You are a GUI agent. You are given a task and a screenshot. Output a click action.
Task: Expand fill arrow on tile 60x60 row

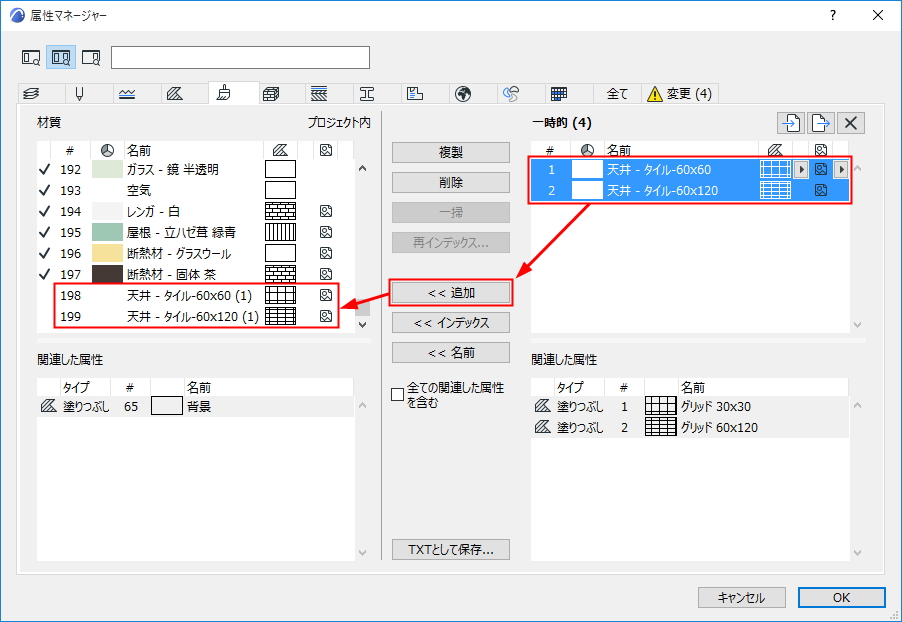click(801, 170)
